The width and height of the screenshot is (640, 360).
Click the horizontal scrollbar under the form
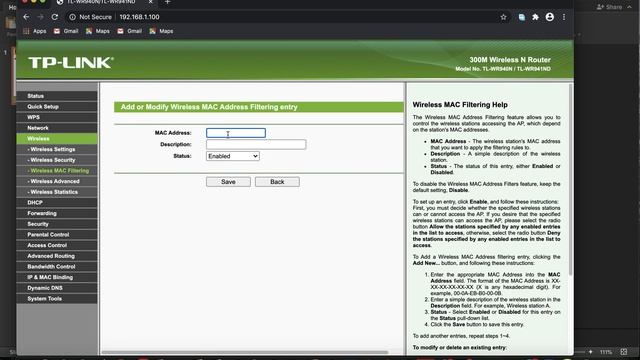coord(245,352)
